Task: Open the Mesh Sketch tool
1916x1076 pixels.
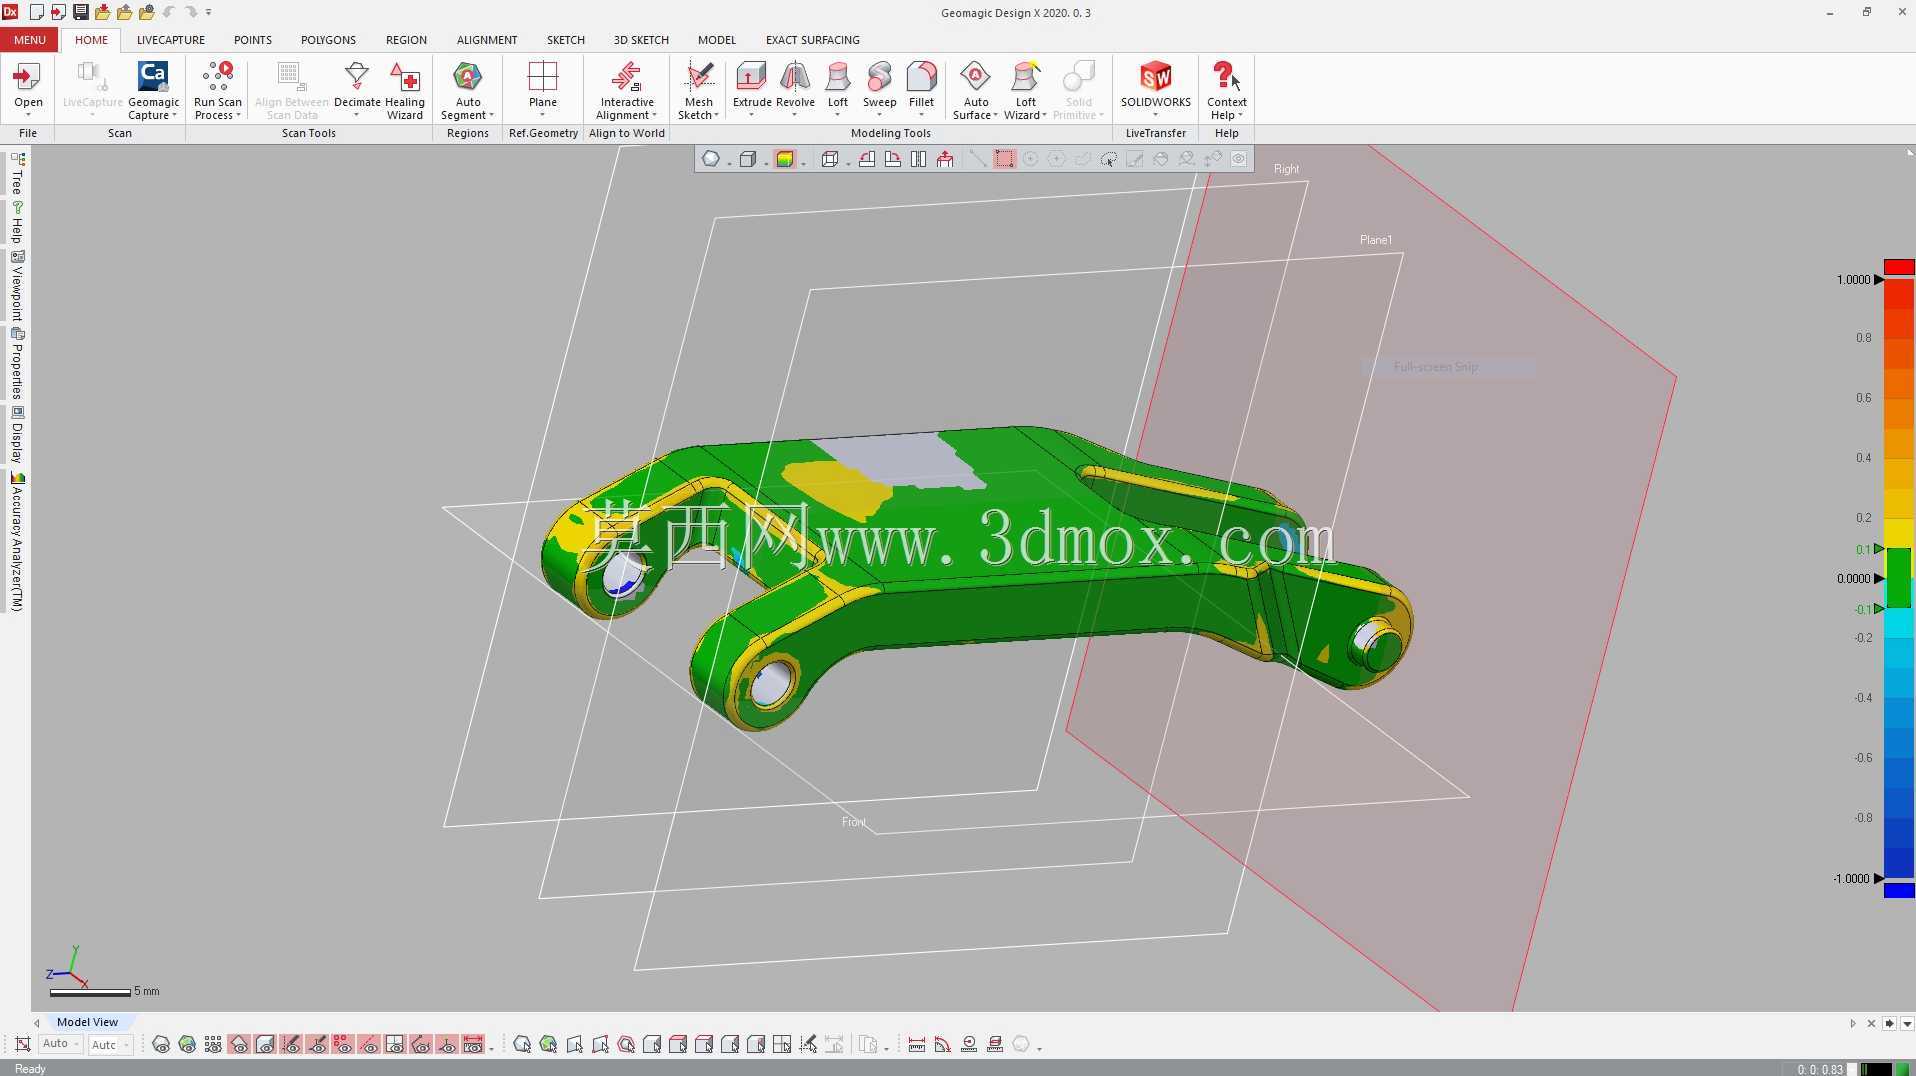Action: pyautogui.click(x=698, y=90)
